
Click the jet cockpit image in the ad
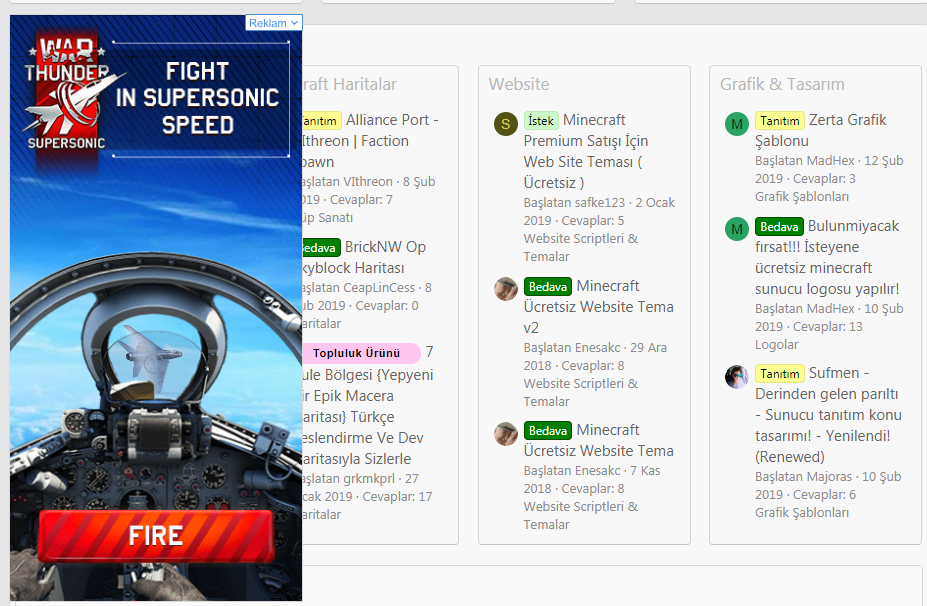[x=156, y=378]
